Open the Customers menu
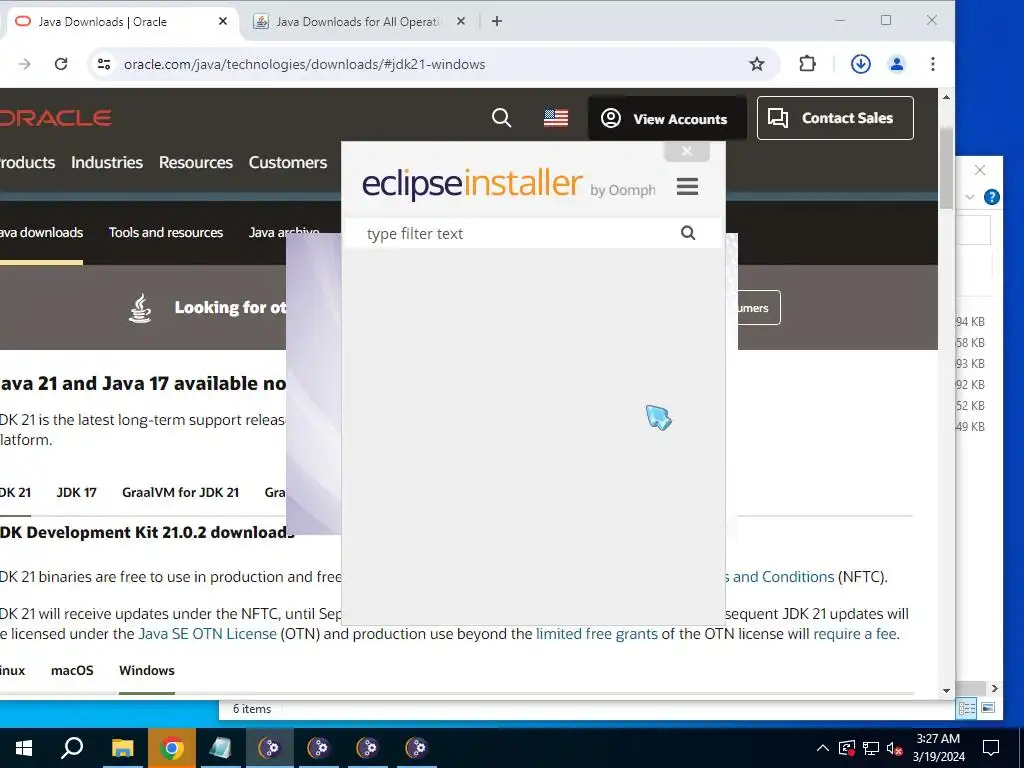 pyautogui.click(x=287, y=162)
